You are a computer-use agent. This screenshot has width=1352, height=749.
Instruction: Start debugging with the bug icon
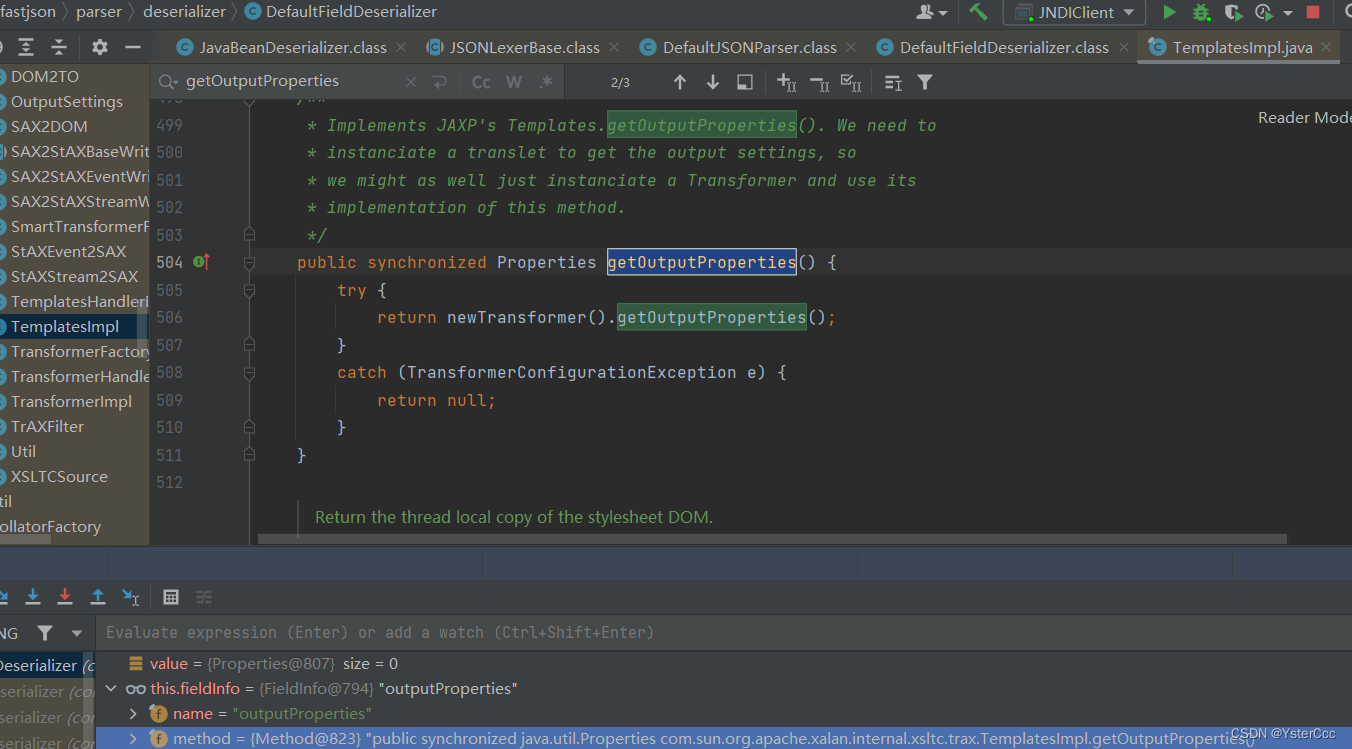[x=1201, y=13]
